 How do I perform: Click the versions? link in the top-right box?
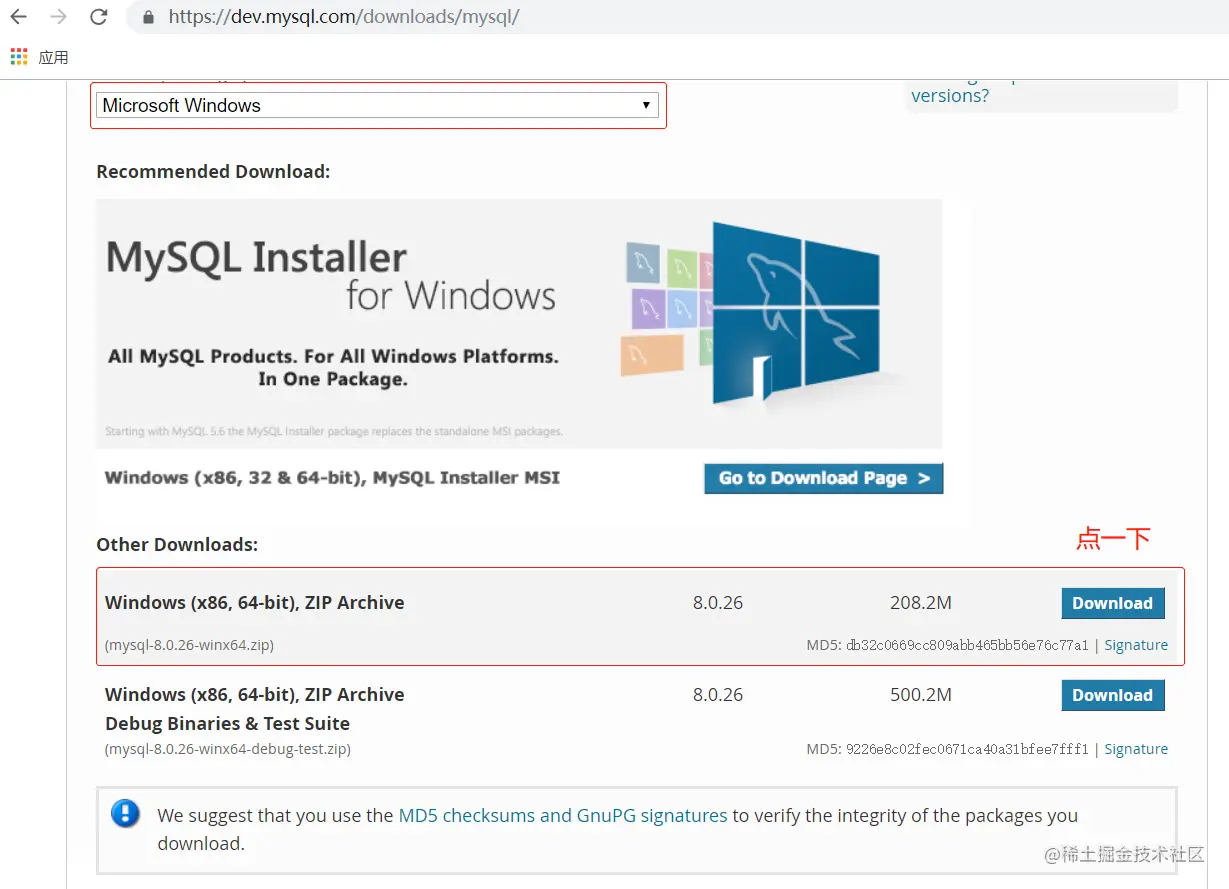(950, 96)
